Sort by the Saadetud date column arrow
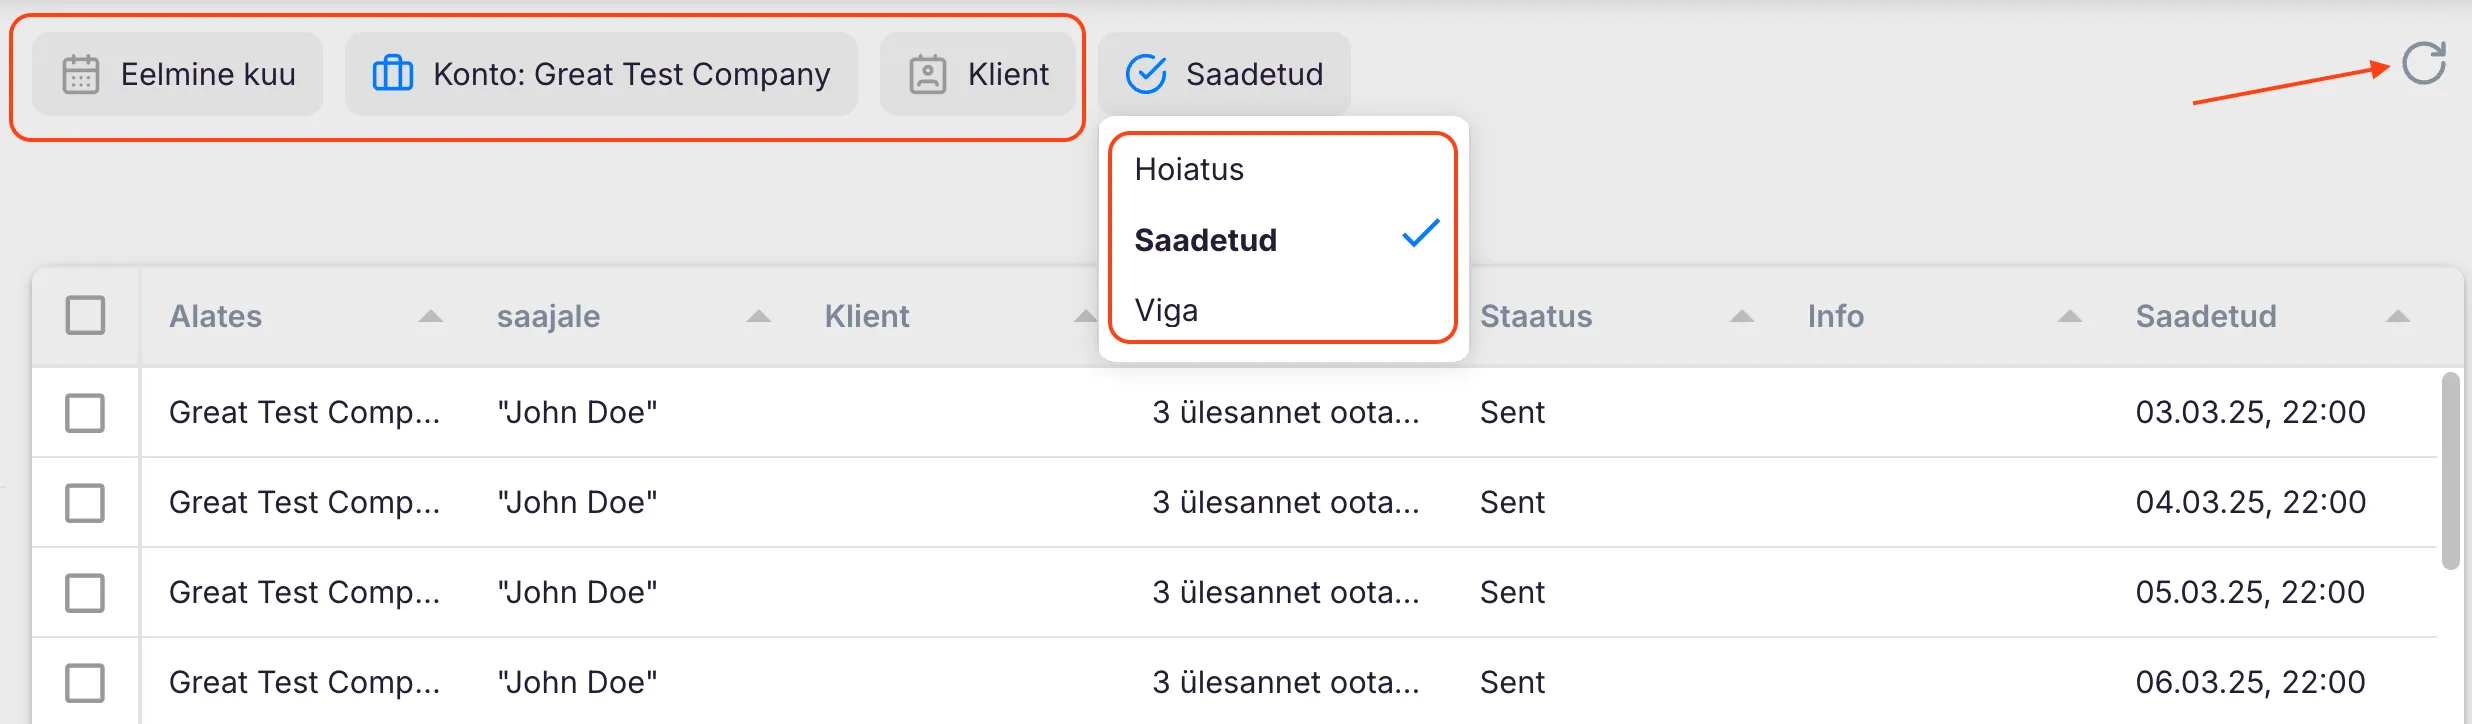This screenshot has height=724, width=2472. coord(2397,317)
